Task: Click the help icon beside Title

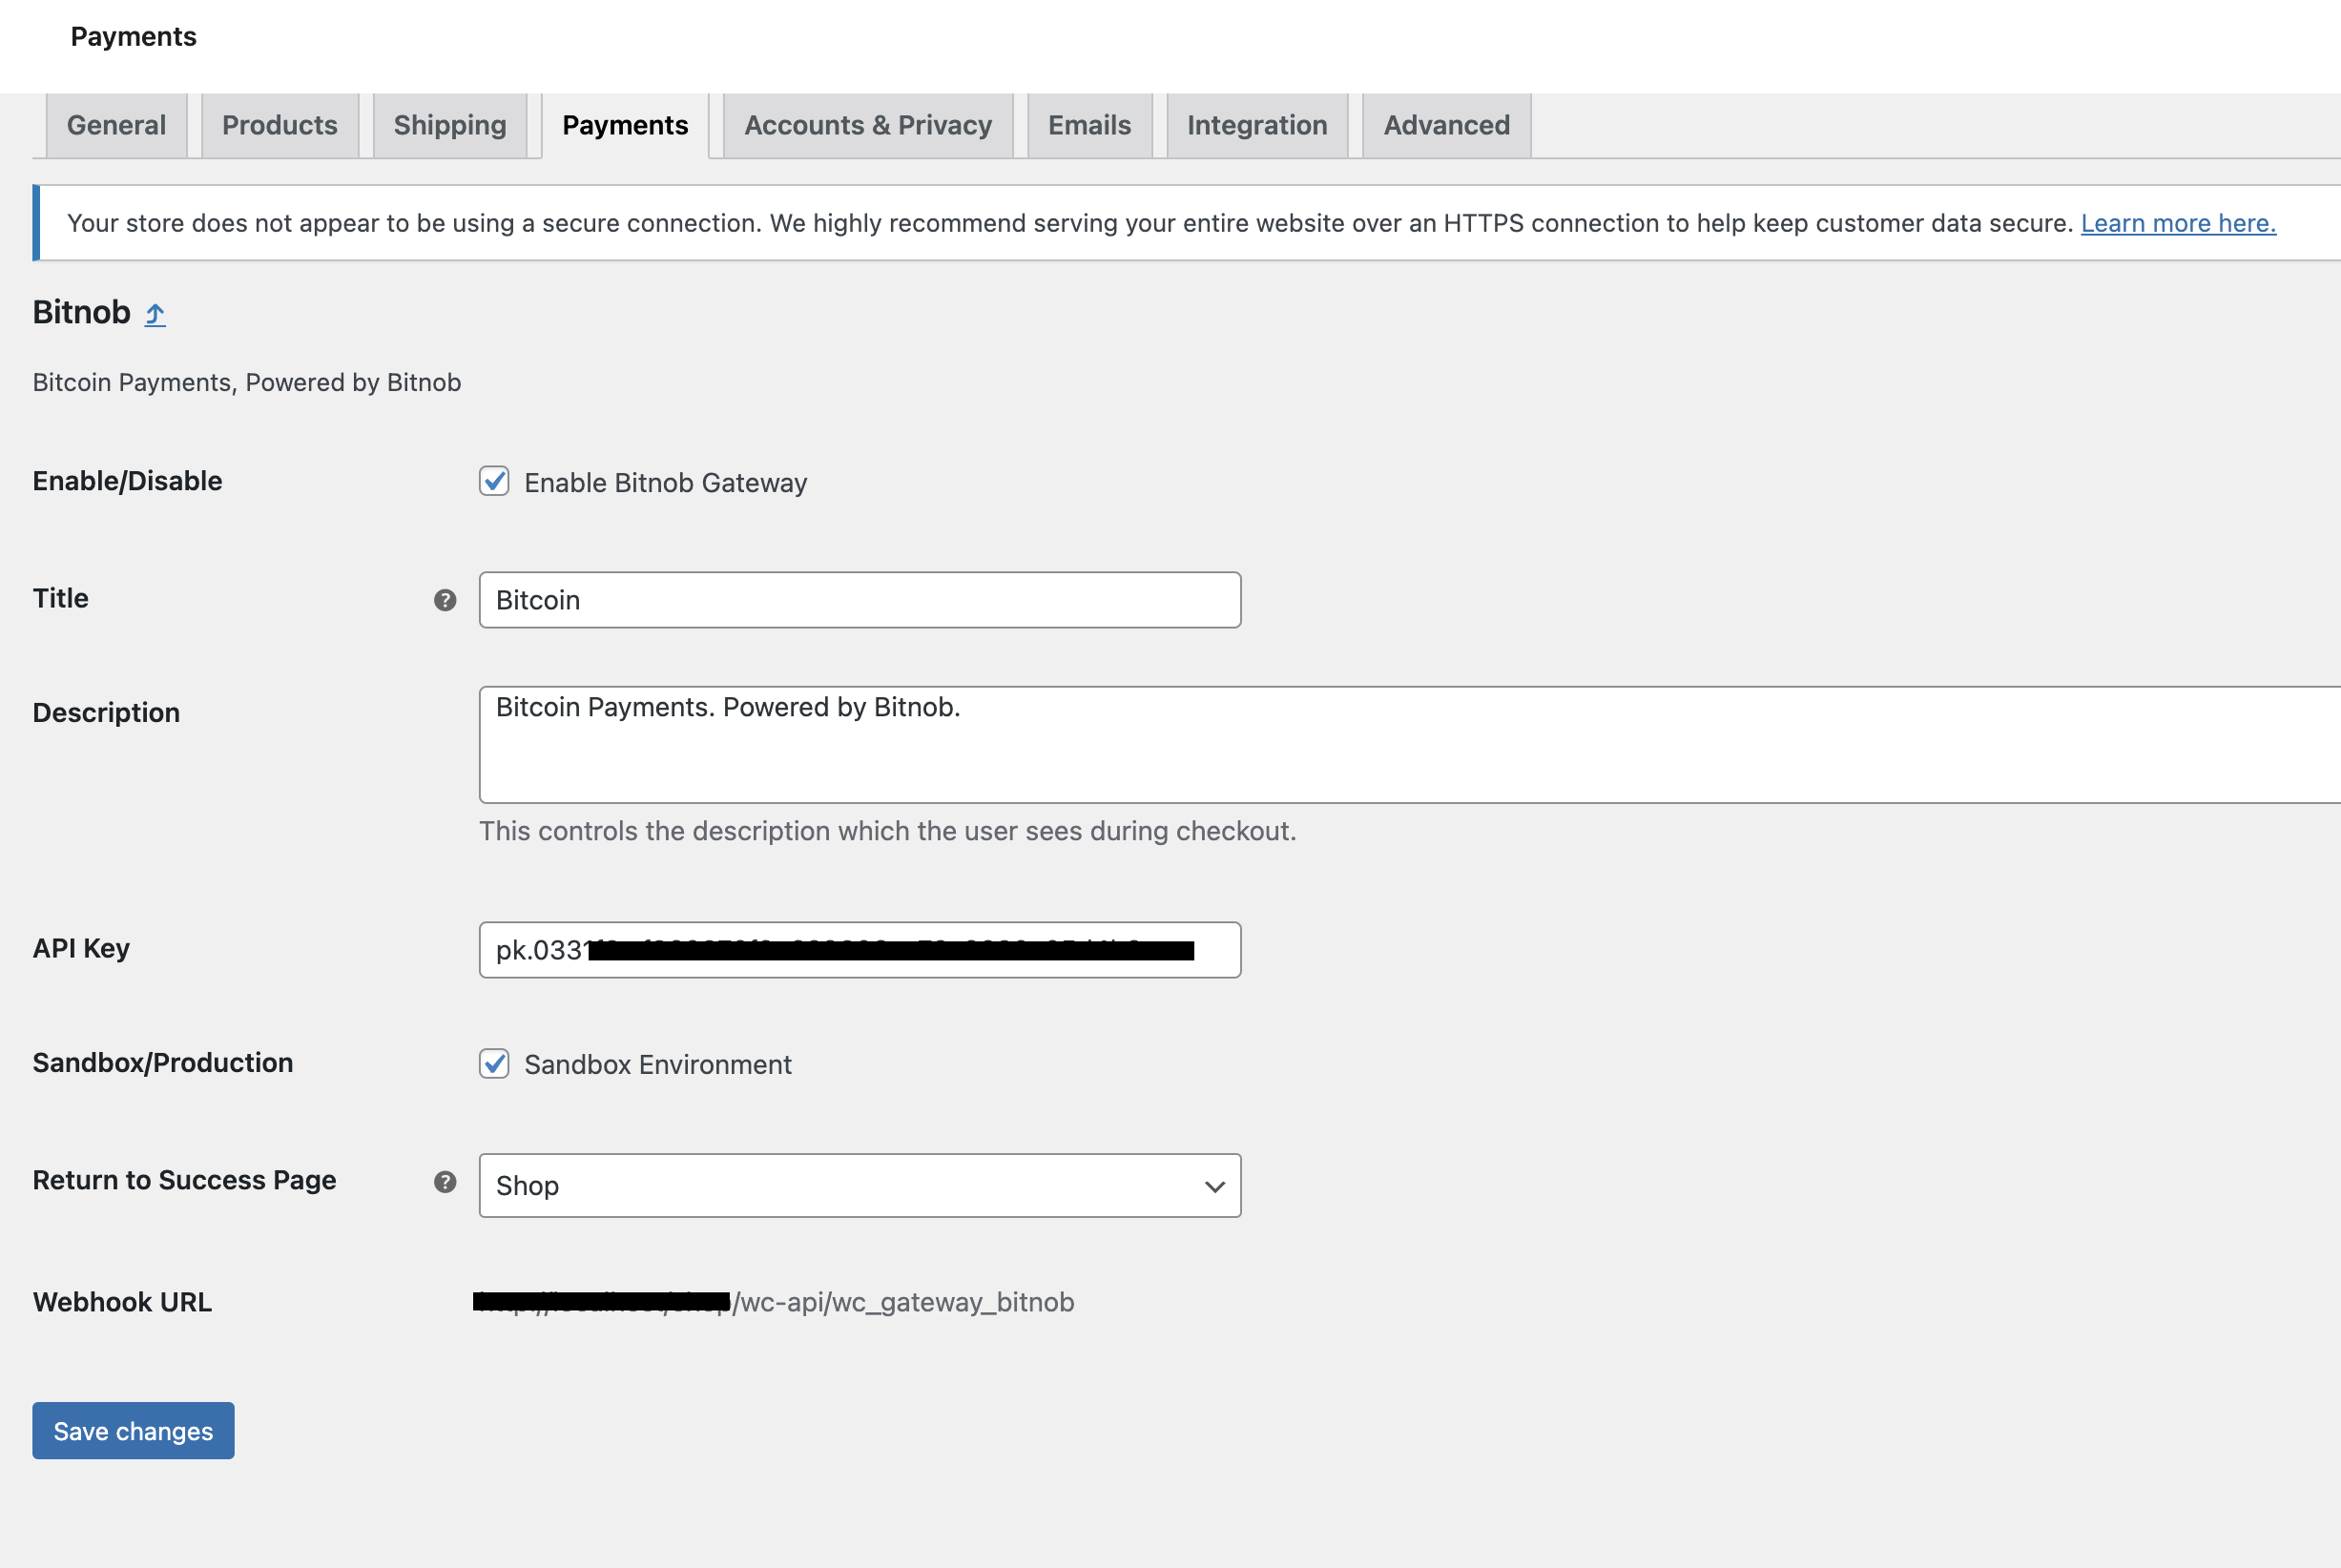Action: tap(445, 600)
